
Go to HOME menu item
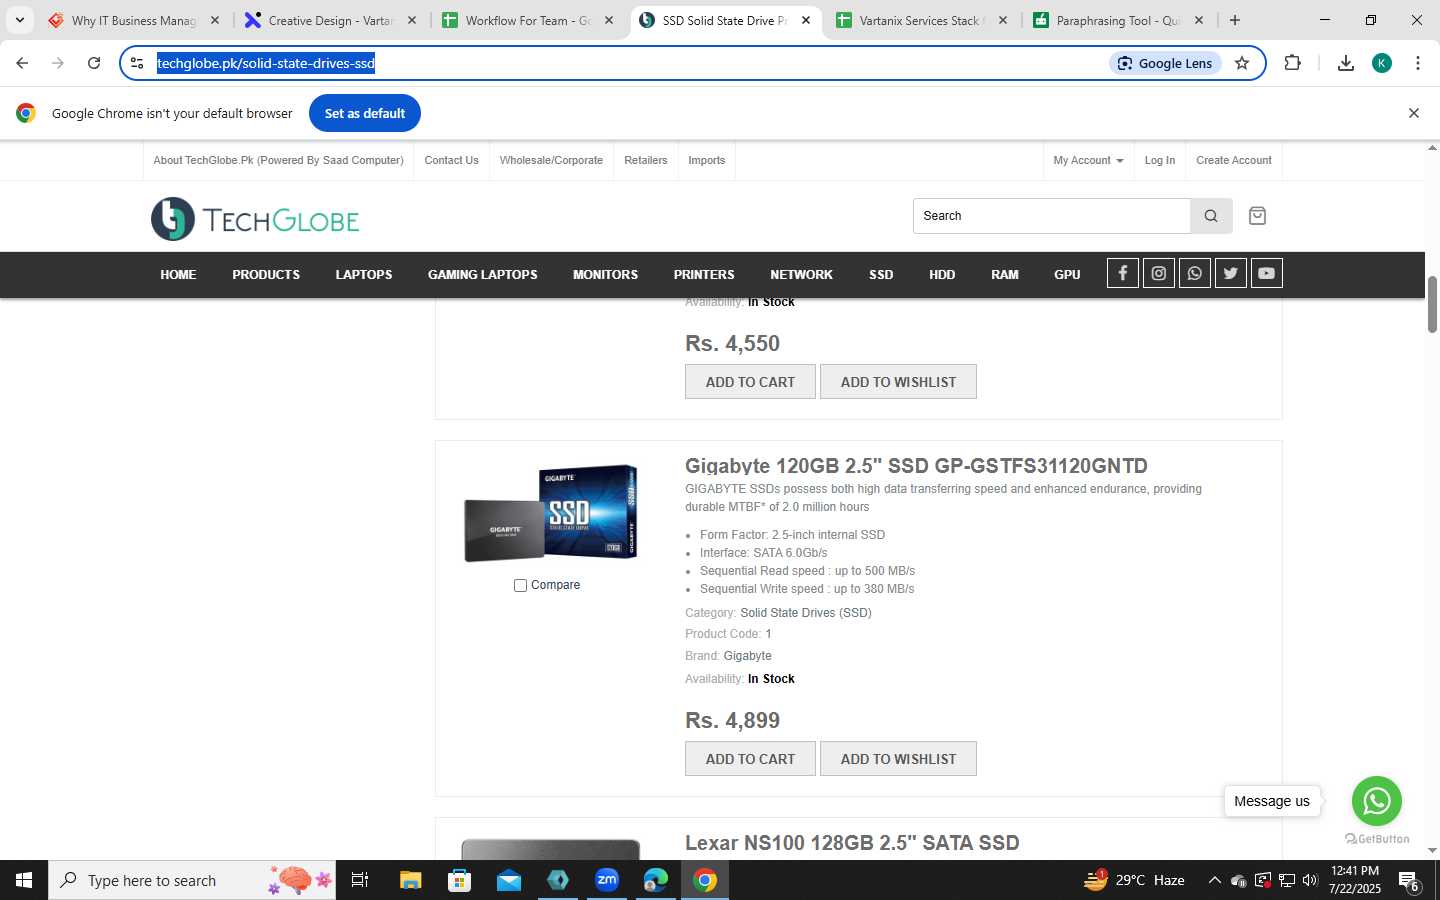[x=178, y=274]
